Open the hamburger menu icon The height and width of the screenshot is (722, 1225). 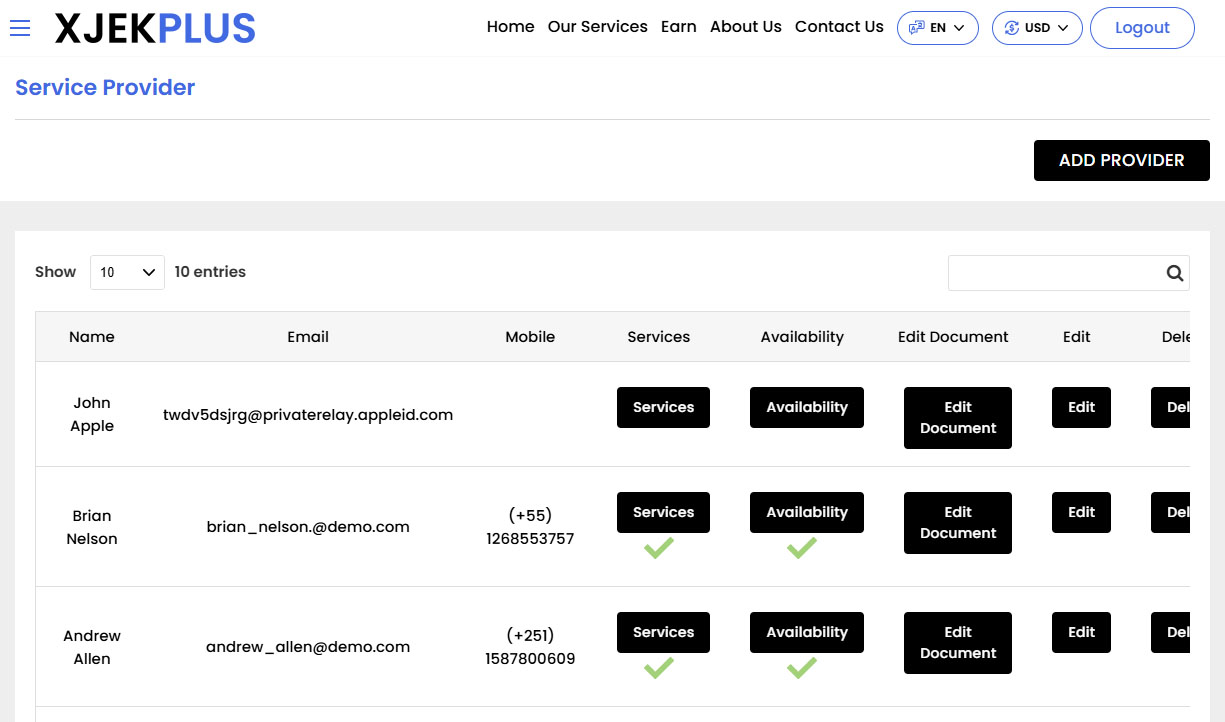coord(20,28)
